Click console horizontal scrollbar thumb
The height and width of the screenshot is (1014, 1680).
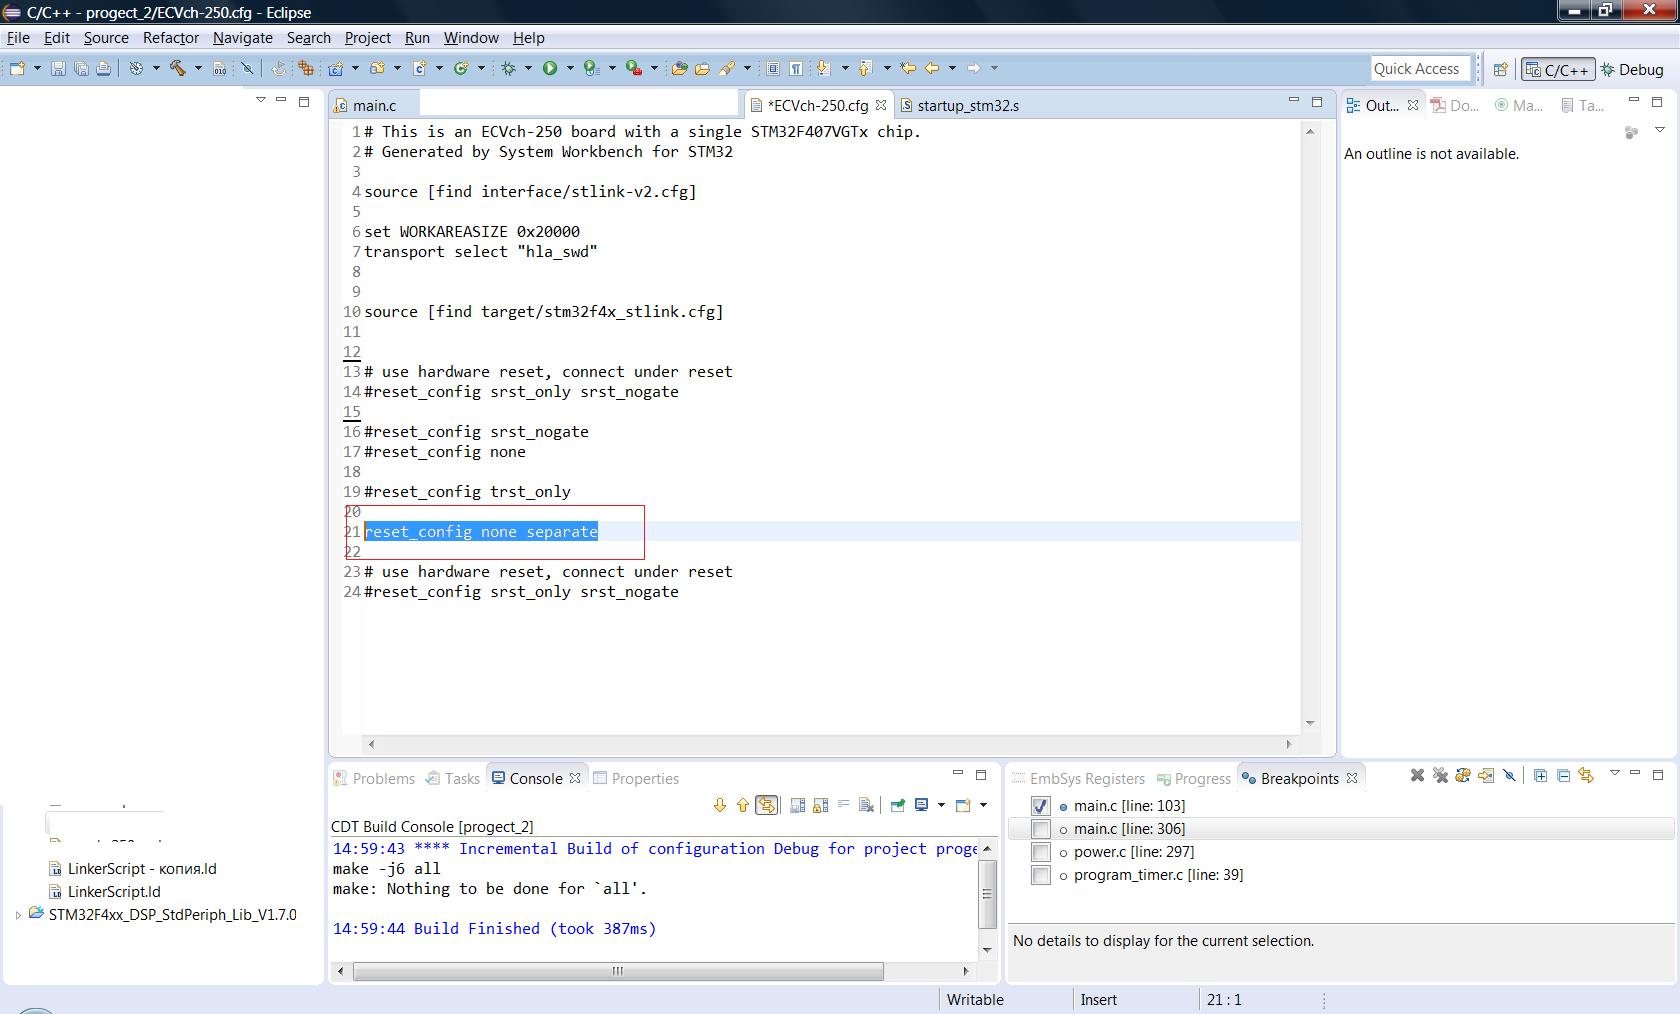pyautogui.click(x=617, y=971)
